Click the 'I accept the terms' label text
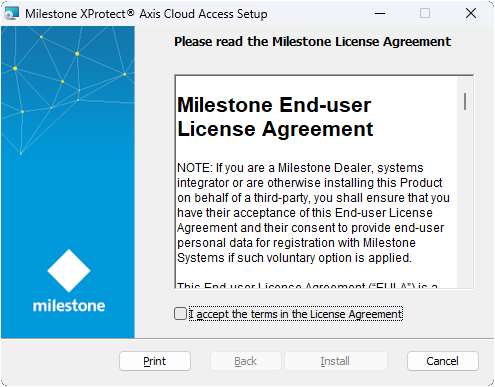The image size is (495, 387). click(x=296, y=314)
